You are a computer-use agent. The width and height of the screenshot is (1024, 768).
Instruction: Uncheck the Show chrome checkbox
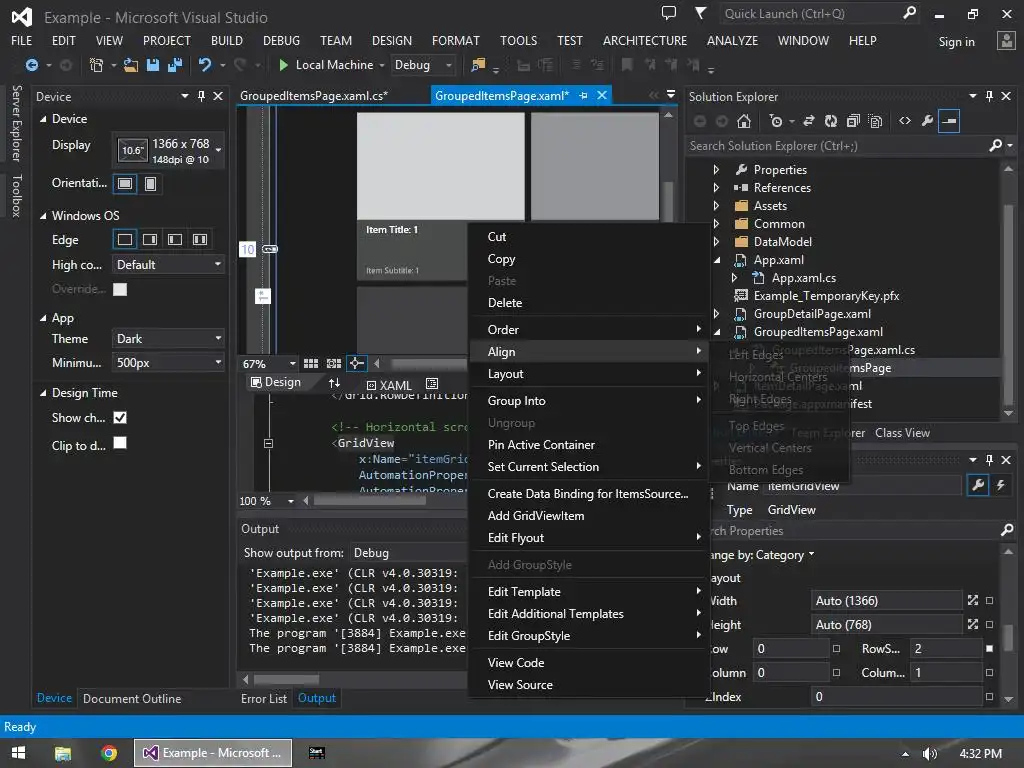120,417
